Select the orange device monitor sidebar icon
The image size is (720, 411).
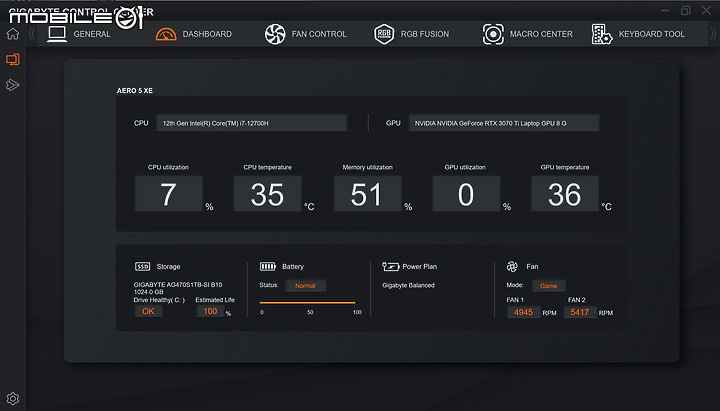pos(13,59)
